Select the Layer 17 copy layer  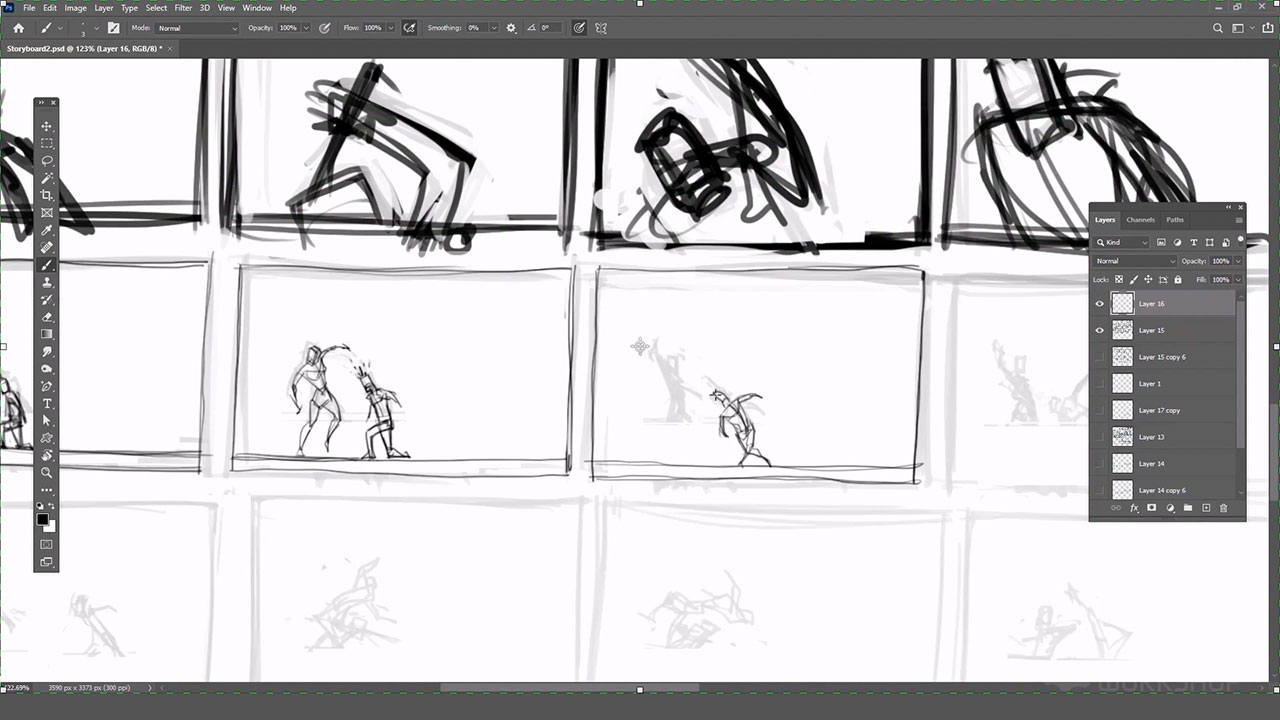point(1159,410)
